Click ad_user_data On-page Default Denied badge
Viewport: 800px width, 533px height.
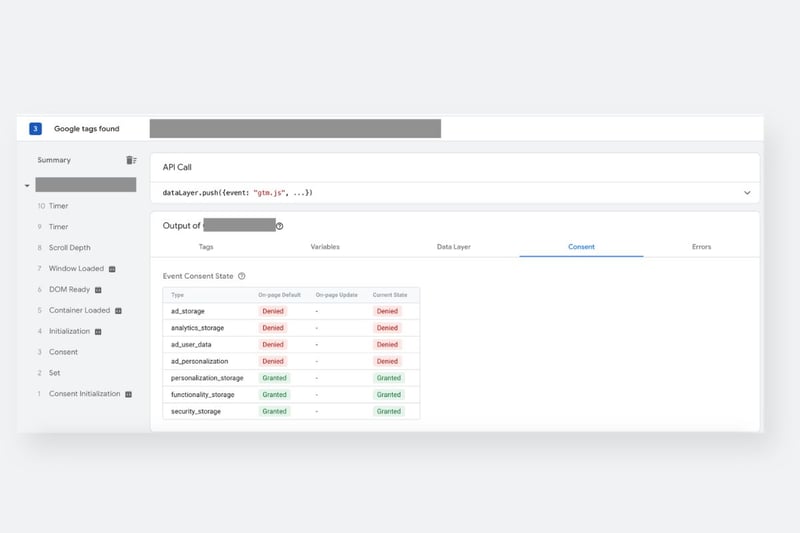click(273, 345)
